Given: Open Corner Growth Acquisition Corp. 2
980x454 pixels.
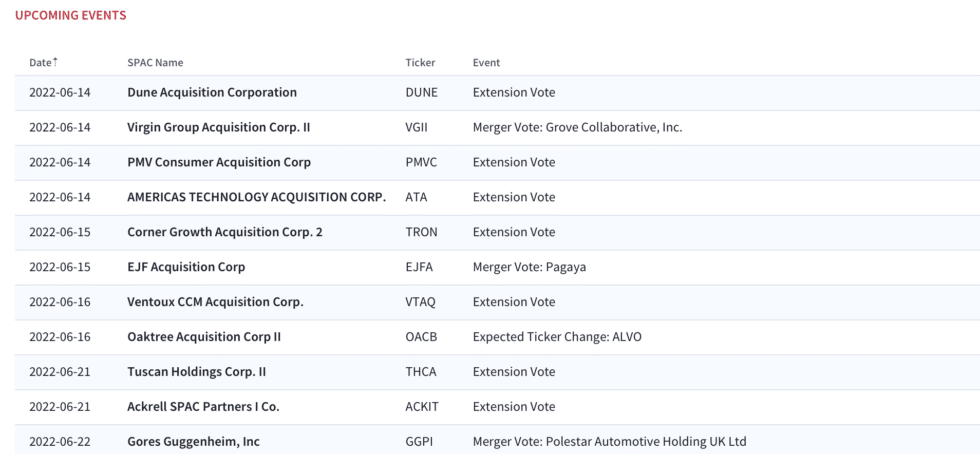Looking at the screenshot, I should coord(225,232).
